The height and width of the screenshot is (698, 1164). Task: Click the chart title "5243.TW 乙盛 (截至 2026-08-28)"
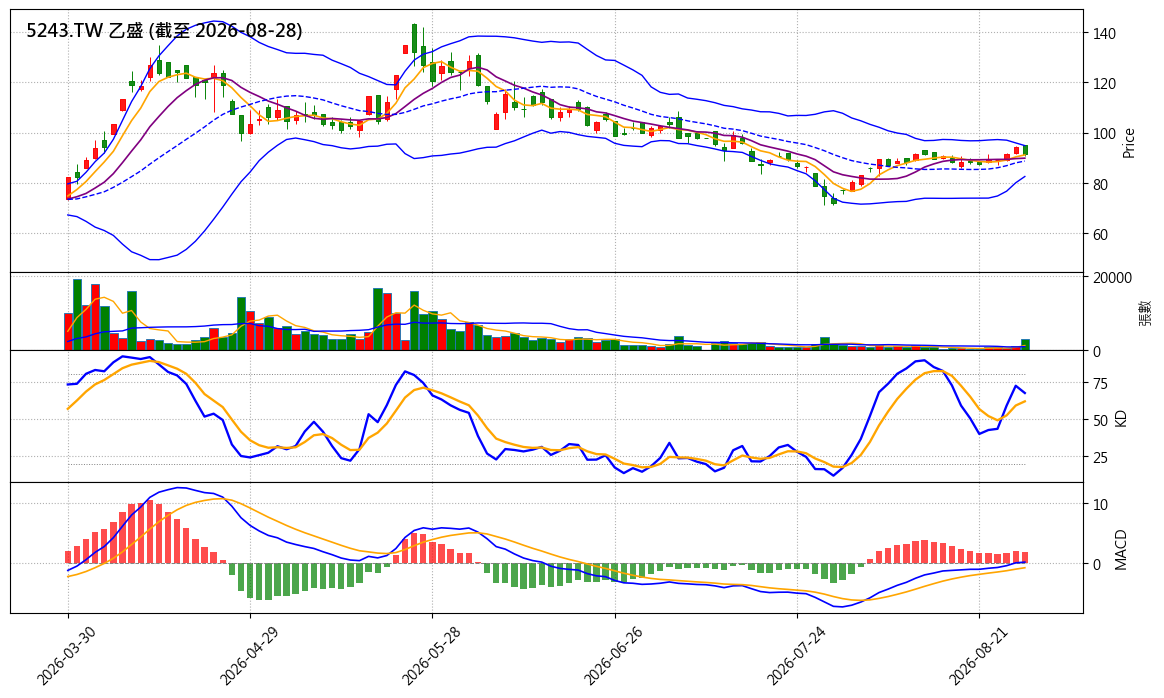point(164,30)
